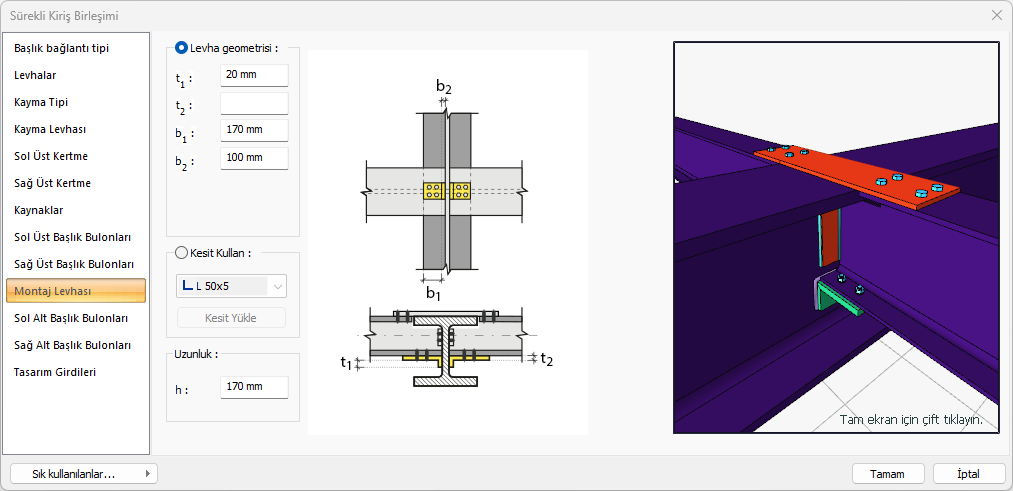Go to Kayma Levhası page
The width and height of the screenshot is (1013, 491).
[x=76, y=129]
